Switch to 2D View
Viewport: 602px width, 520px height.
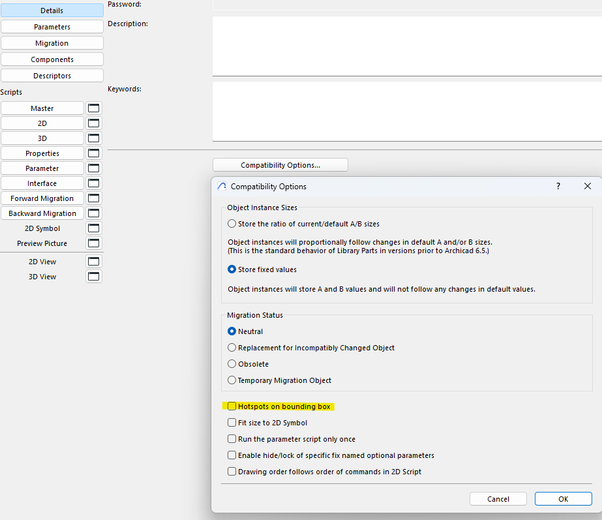click(42, 262)
